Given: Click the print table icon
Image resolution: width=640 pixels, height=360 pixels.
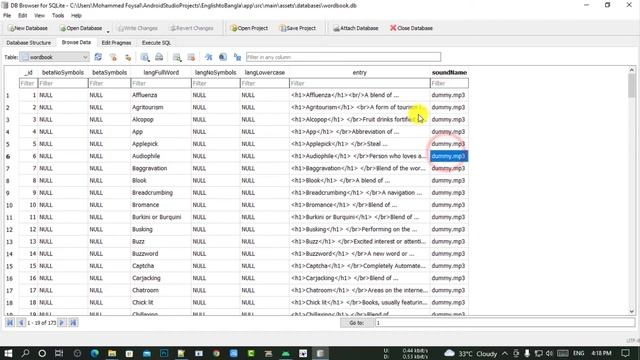Looking at the screenshot, I should pos(159,57).
